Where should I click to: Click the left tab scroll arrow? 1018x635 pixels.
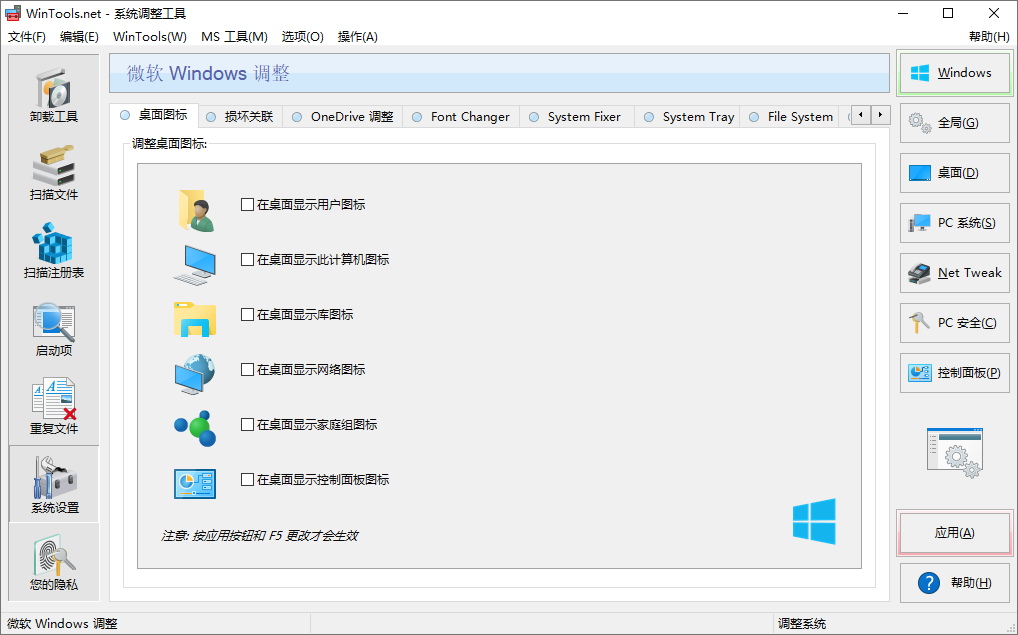(860, 115)
